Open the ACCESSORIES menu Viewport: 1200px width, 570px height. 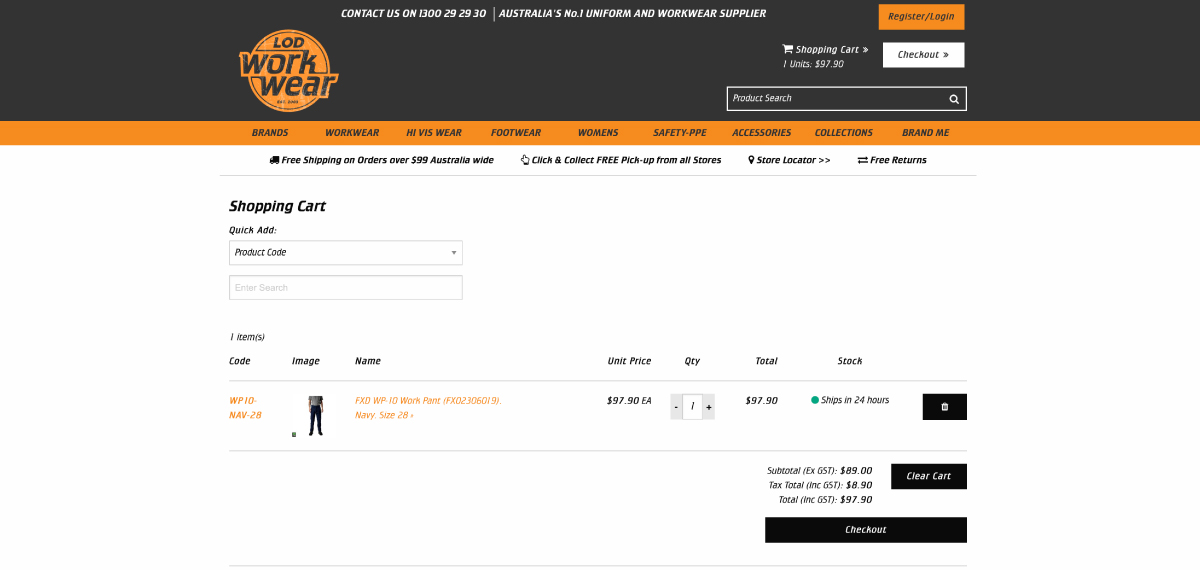(x=762, y=133)
